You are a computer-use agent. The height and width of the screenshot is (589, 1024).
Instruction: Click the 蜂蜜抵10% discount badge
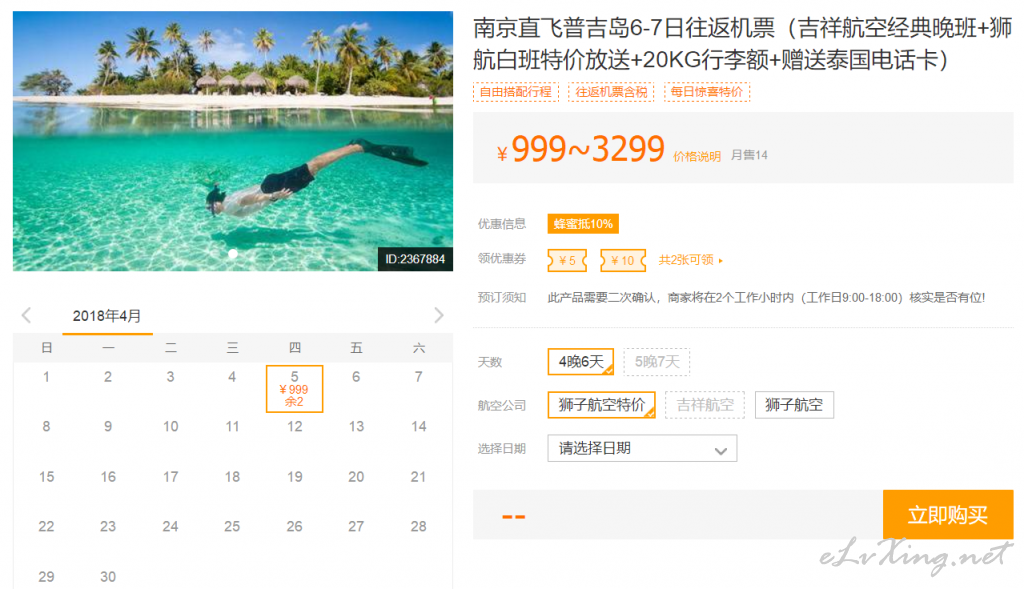point(583,224)
